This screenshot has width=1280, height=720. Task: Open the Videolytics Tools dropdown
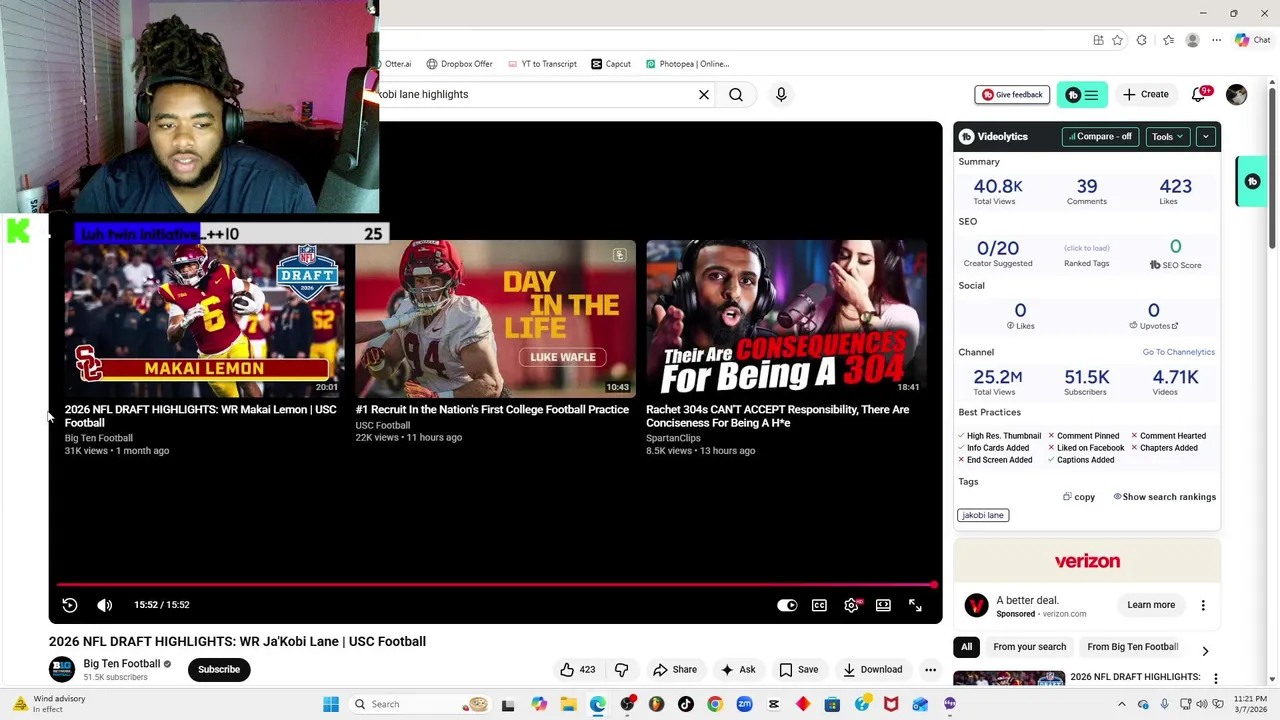click(1167, 136)
